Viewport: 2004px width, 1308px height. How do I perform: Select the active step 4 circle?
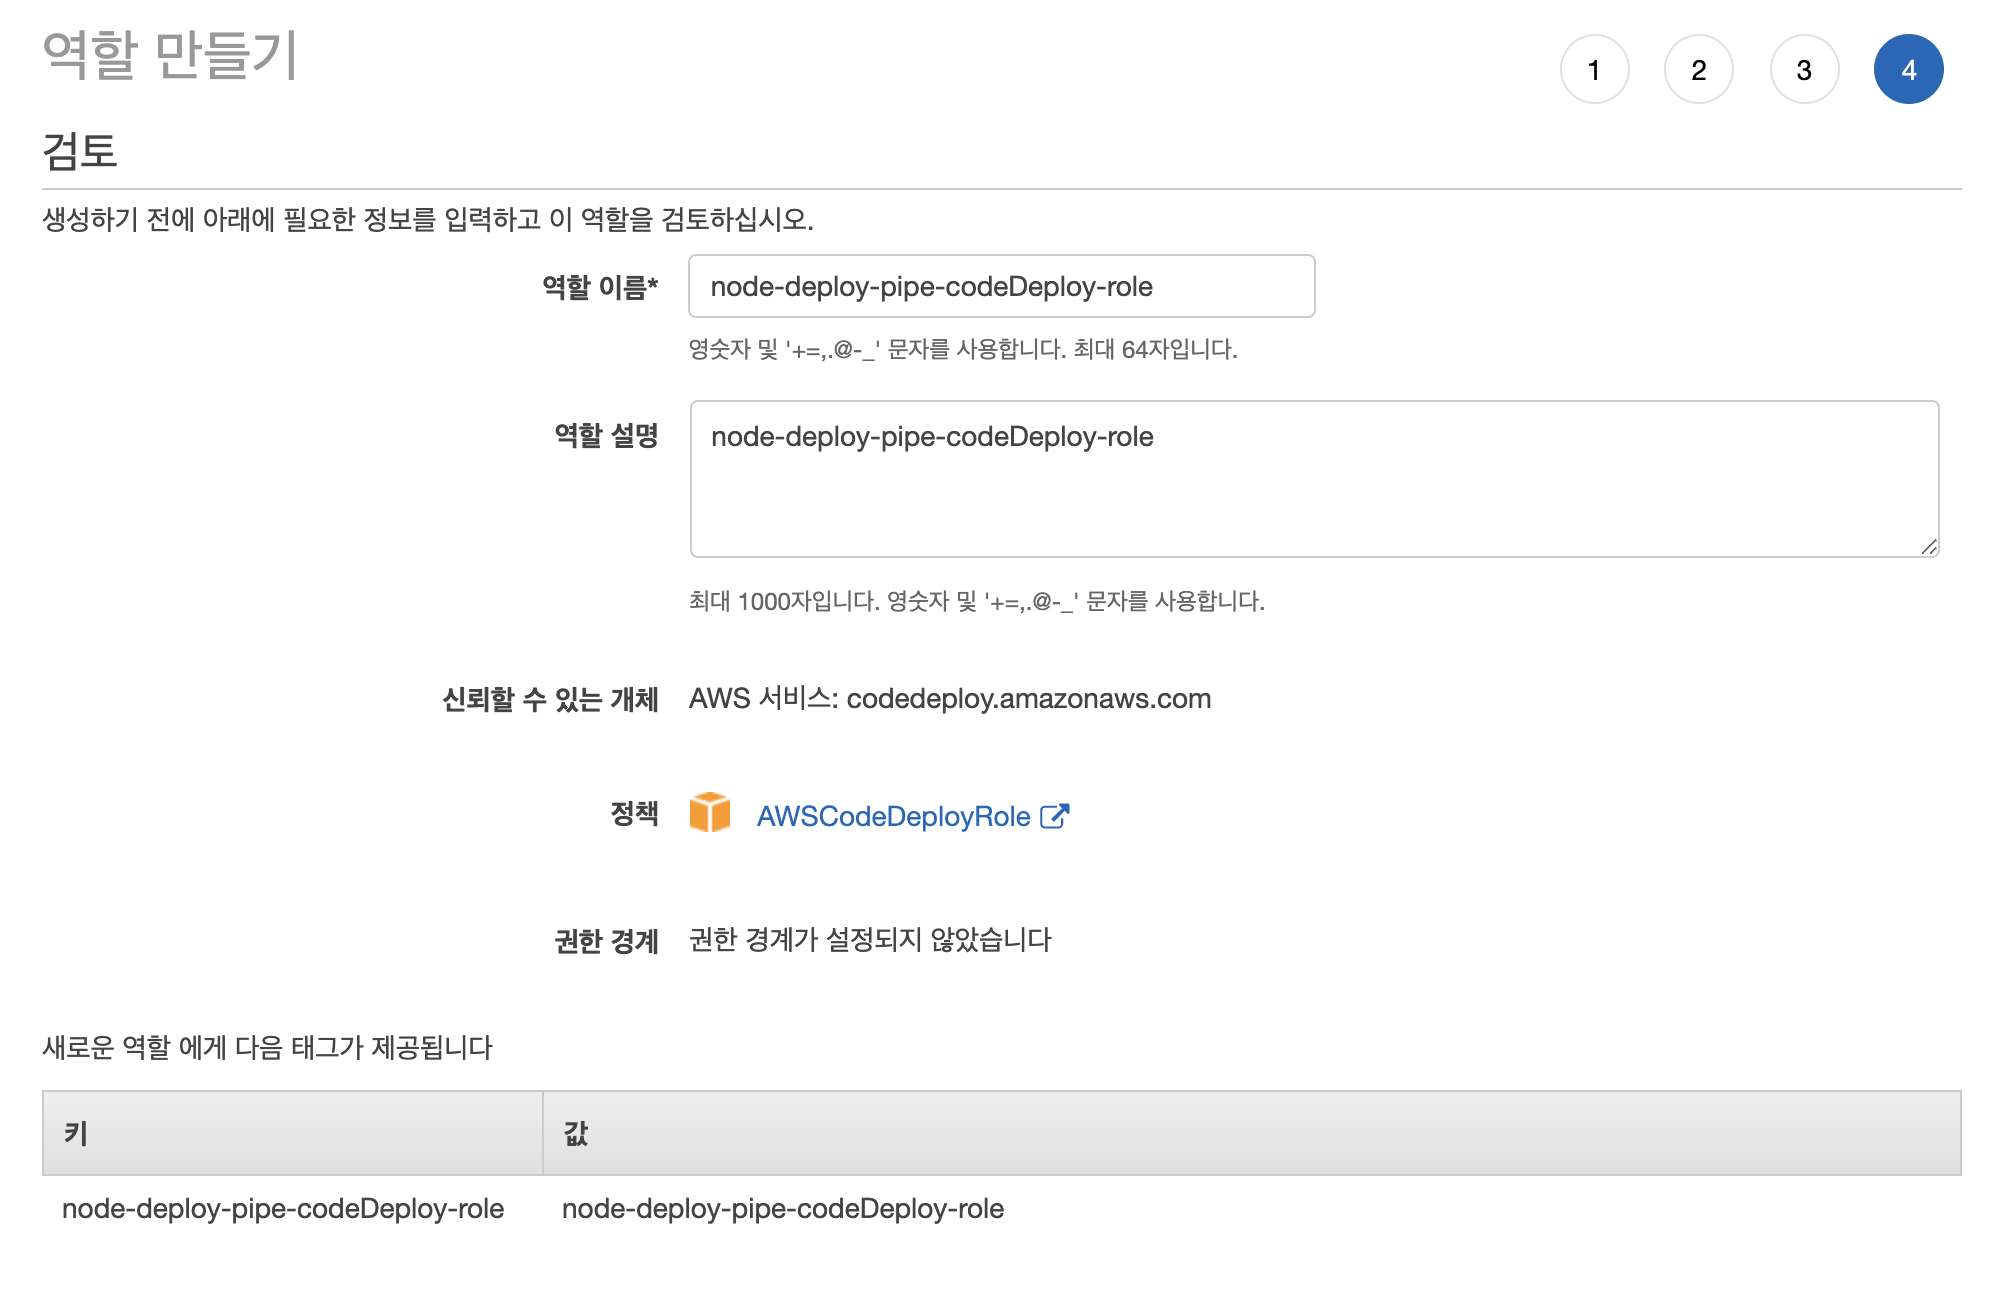point(1908,70)
